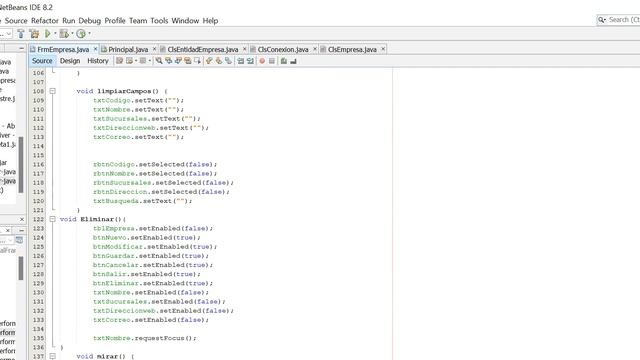
Task: Open Run Project dropdown arrow
Action: [55, 34]
